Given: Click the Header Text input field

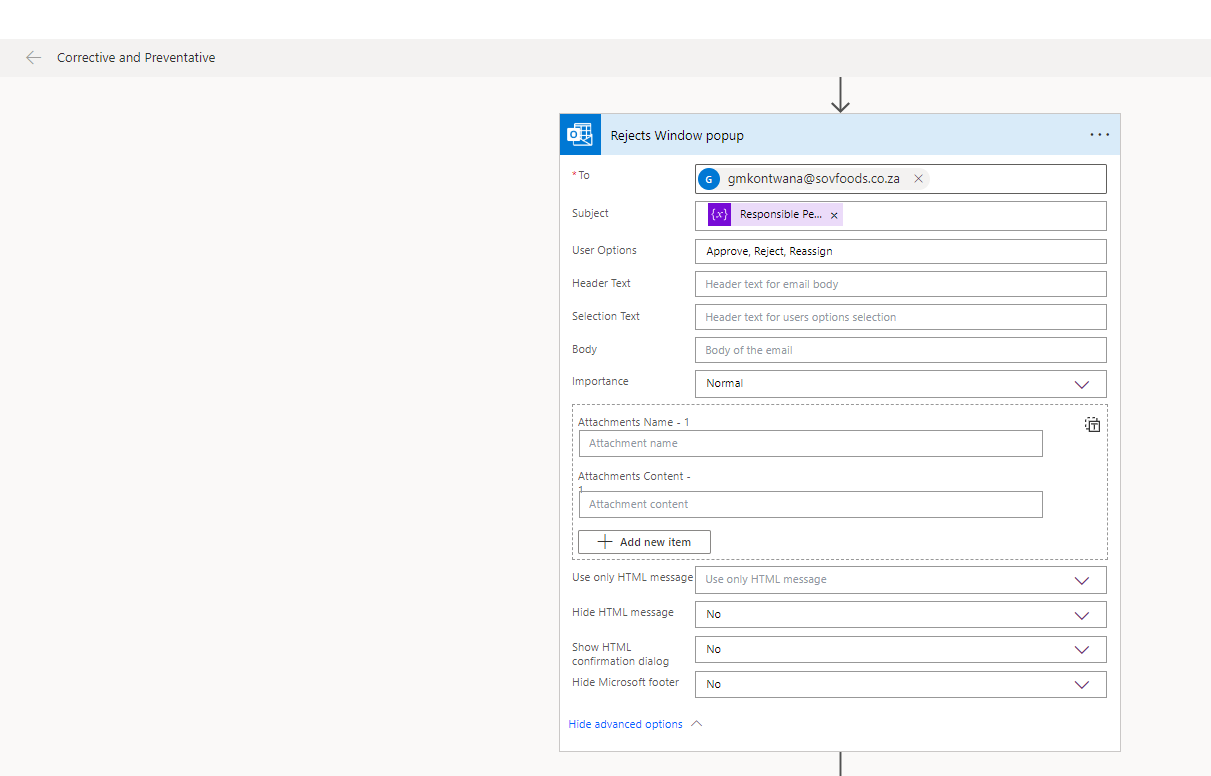Looking at the screenshot, I should point(900,284).
